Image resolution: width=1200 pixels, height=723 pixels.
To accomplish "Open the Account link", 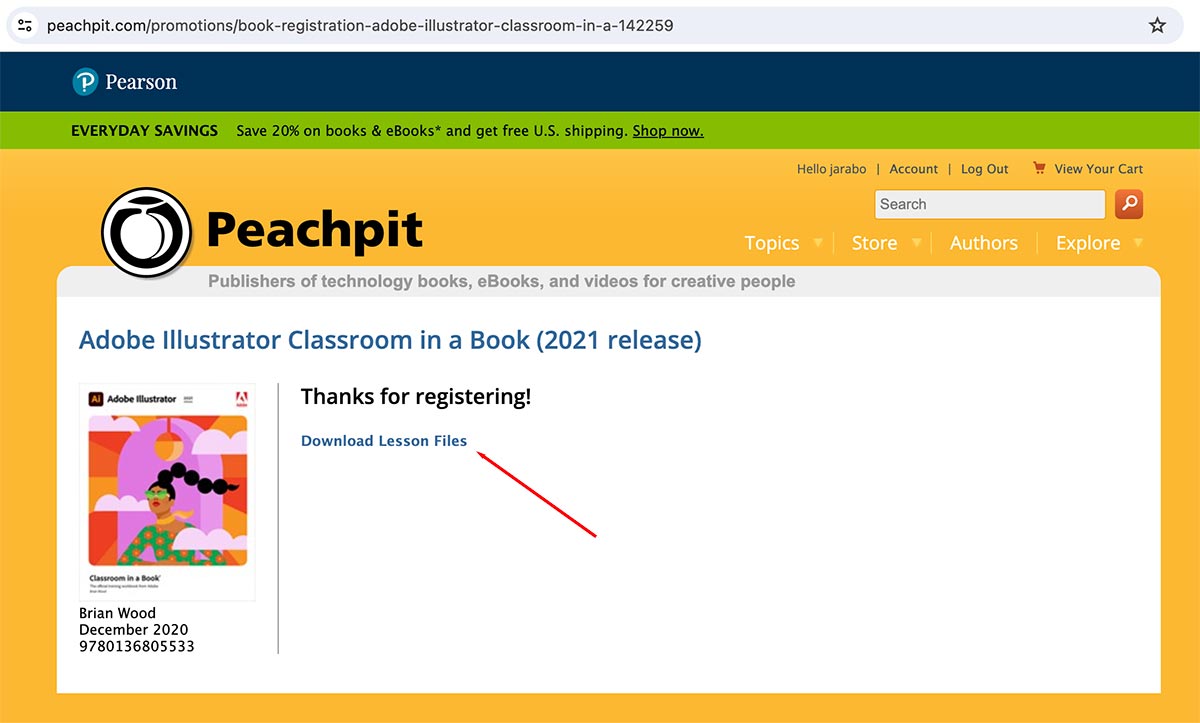I will click(913, 169).
